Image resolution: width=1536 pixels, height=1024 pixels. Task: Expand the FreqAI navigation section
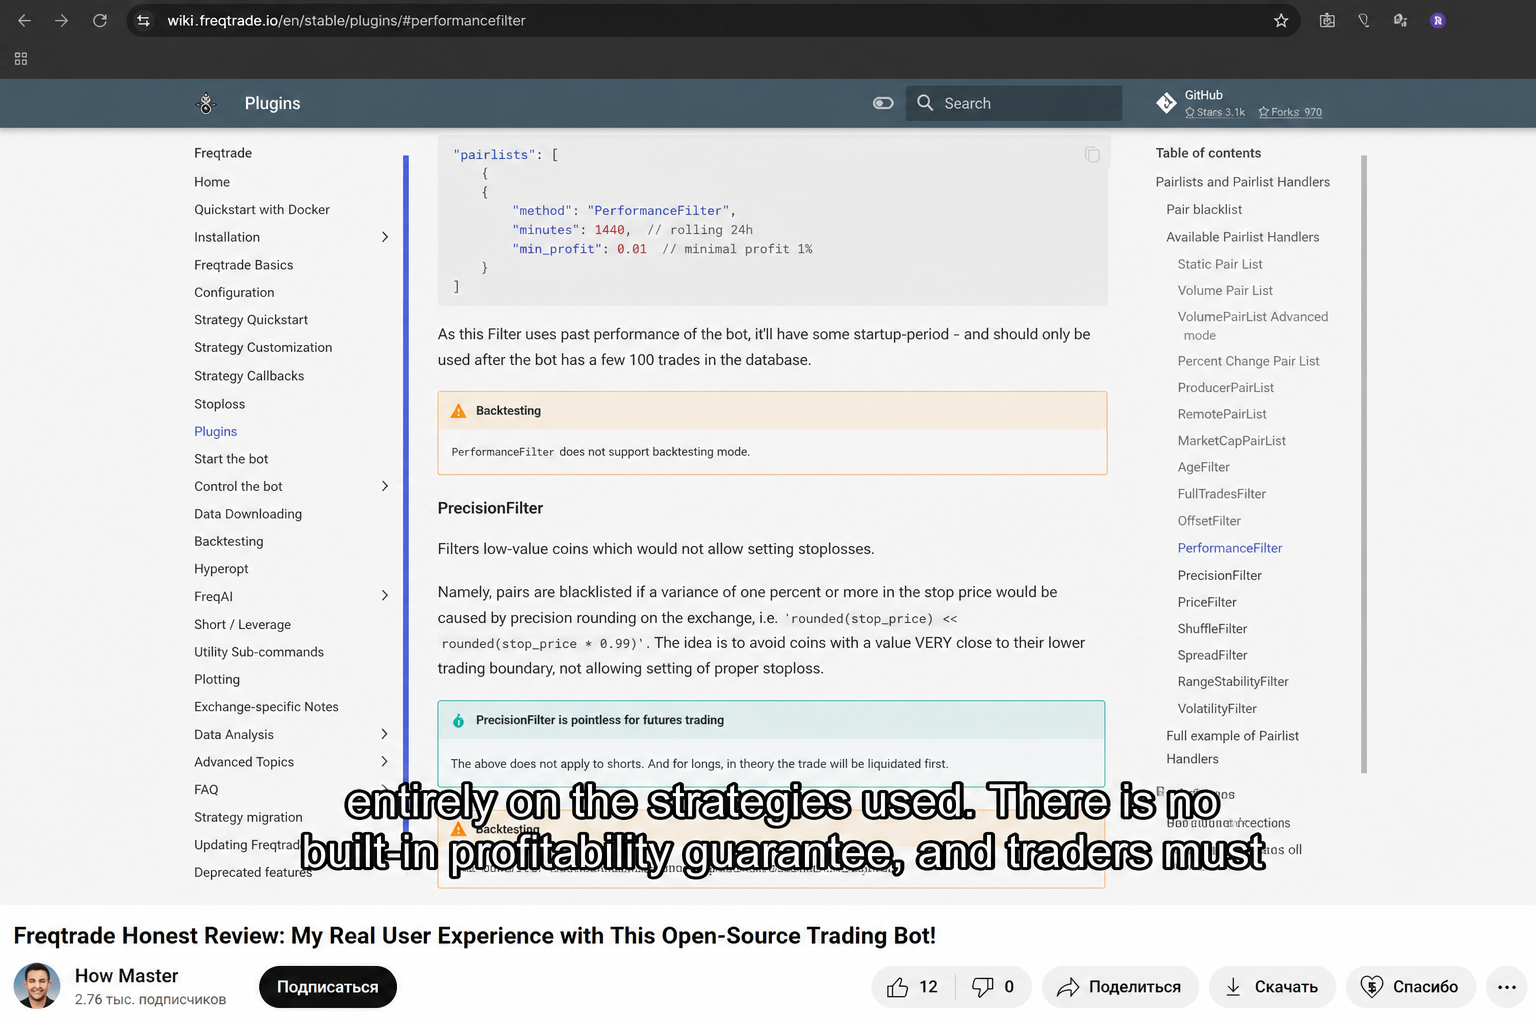coord(385,596)
